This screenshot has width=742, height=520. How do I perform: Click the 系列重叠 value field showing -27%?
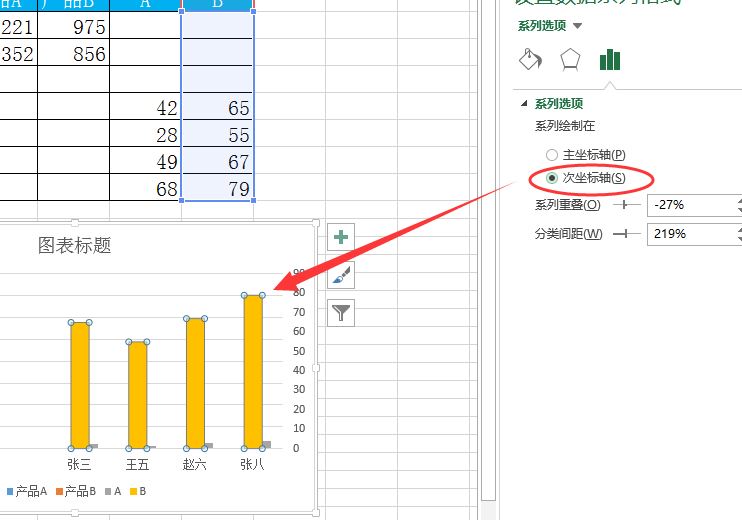[x=690, y=205]
